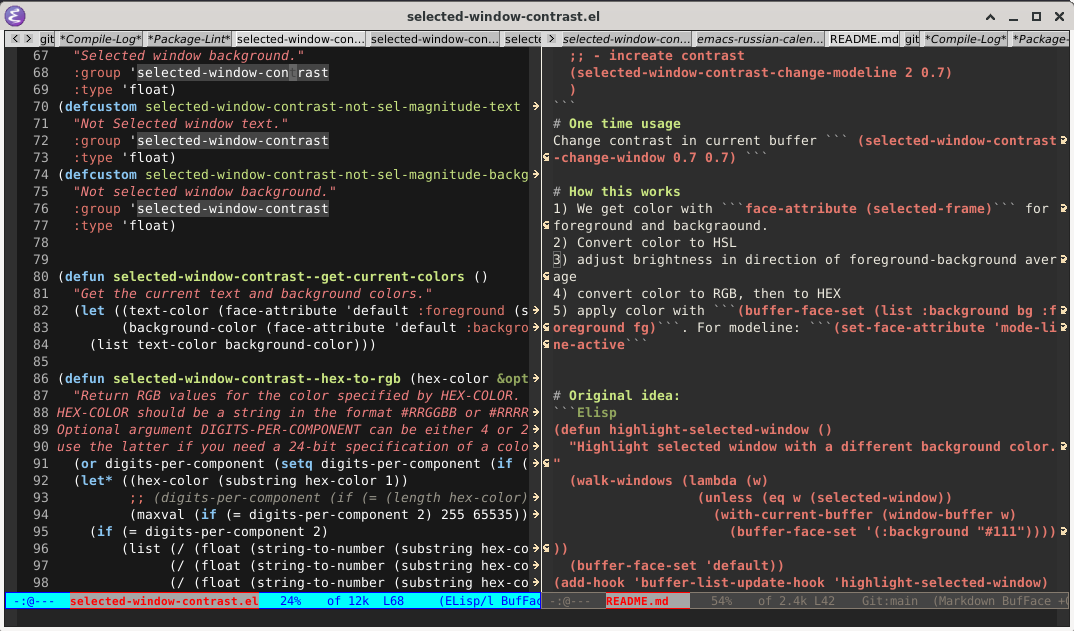Click the '-:@---' status flags in right mode line
1074x631 pixels.
click(x=569, y=601)
